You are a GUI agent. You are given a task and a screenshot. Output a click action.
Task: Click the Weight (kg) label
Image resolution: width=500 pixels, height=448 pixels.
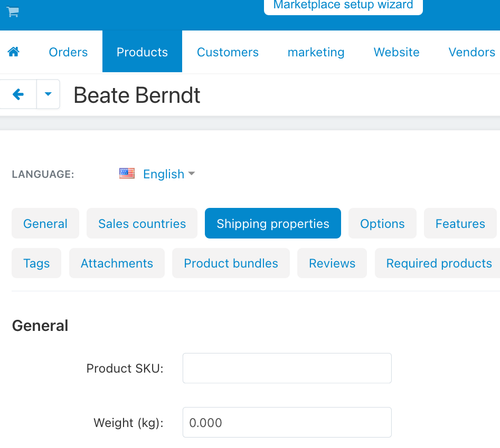pos(129,423)
